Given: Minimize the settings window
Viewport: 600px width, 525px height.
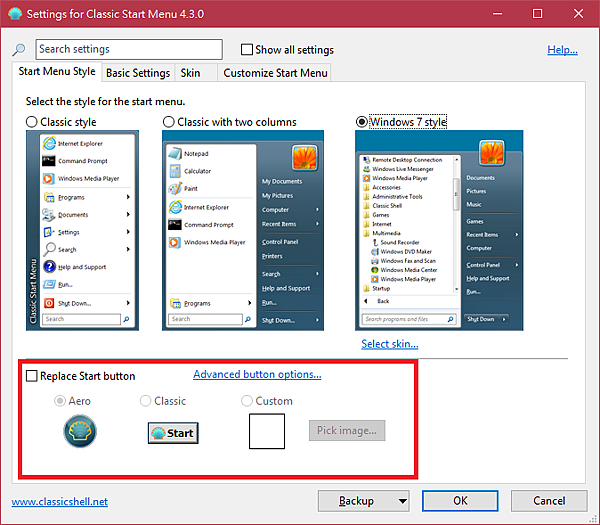Looking at the screenshot, I should (x=497, y=14).
